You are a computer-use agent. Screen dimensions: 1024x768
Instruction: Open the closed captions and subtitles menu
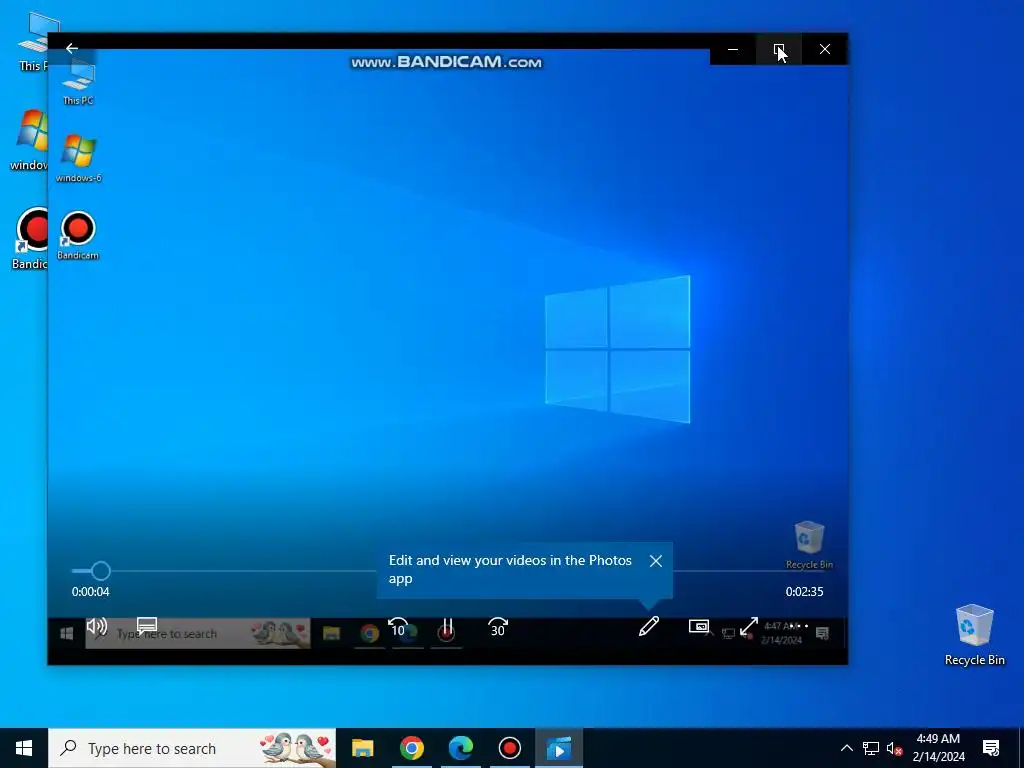pos(146,625)
